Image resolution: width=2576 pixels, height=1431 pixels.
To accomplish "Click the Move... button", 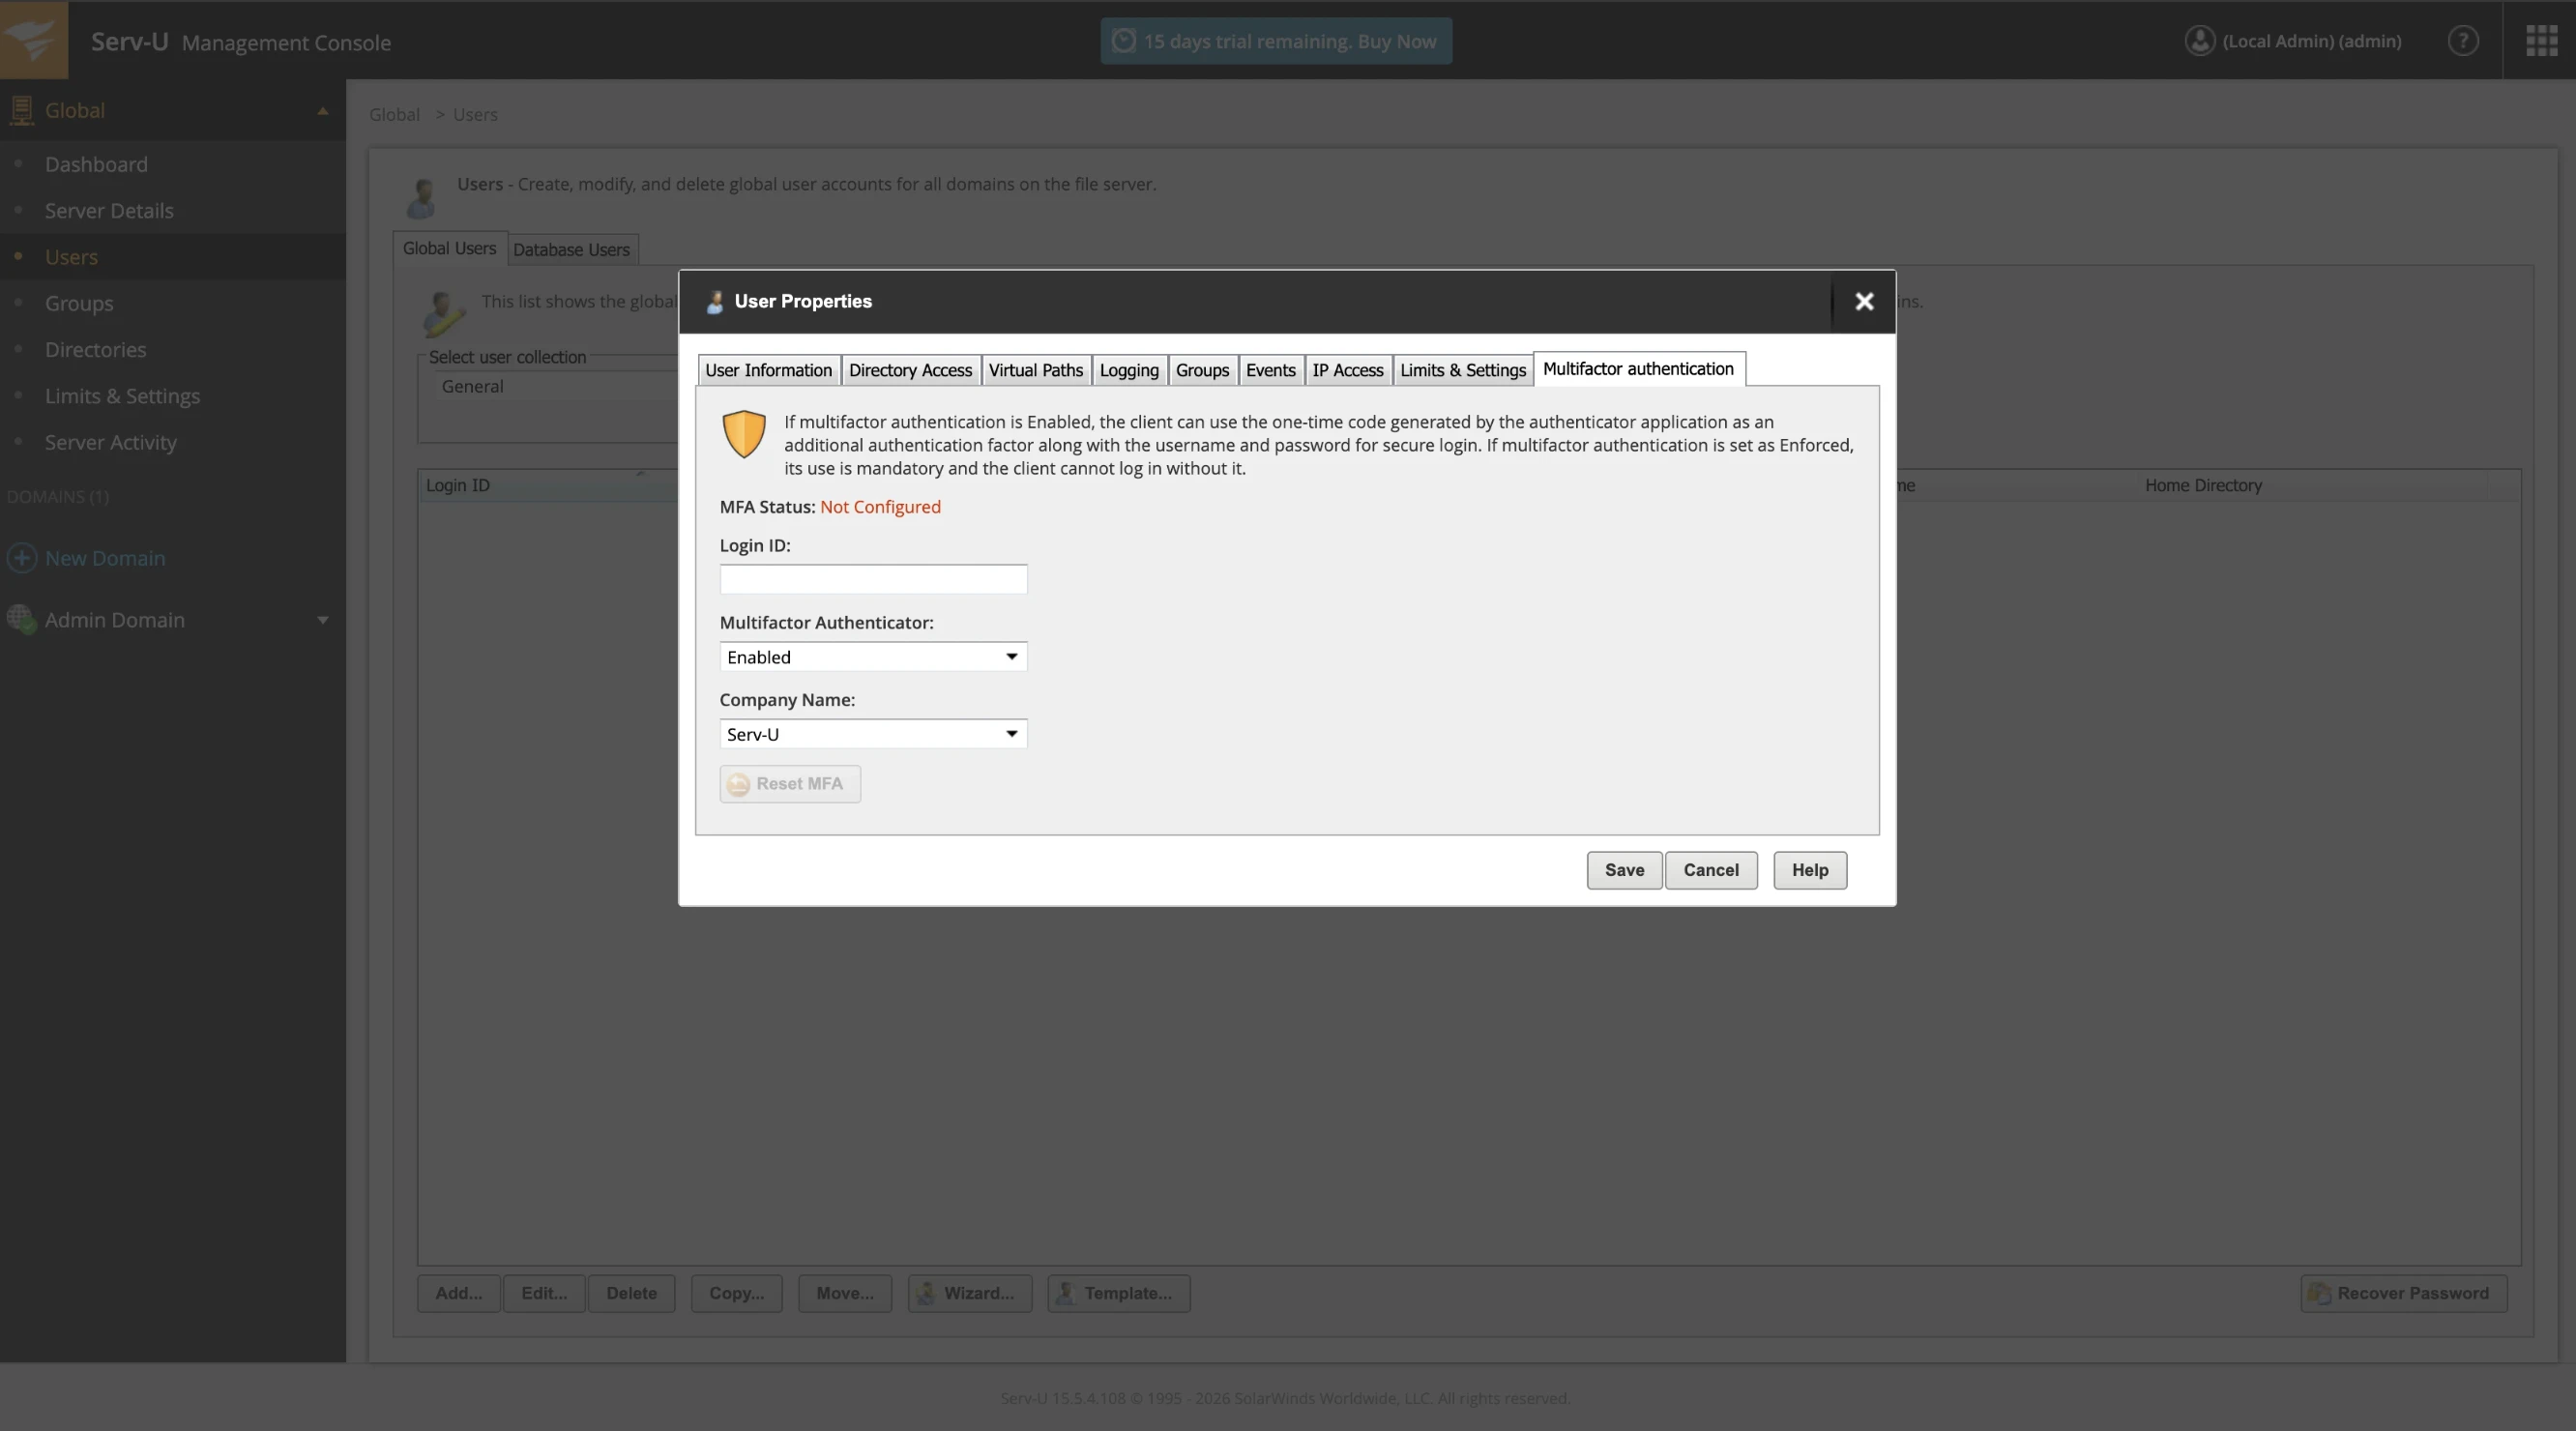I will tap(844, 1294).
